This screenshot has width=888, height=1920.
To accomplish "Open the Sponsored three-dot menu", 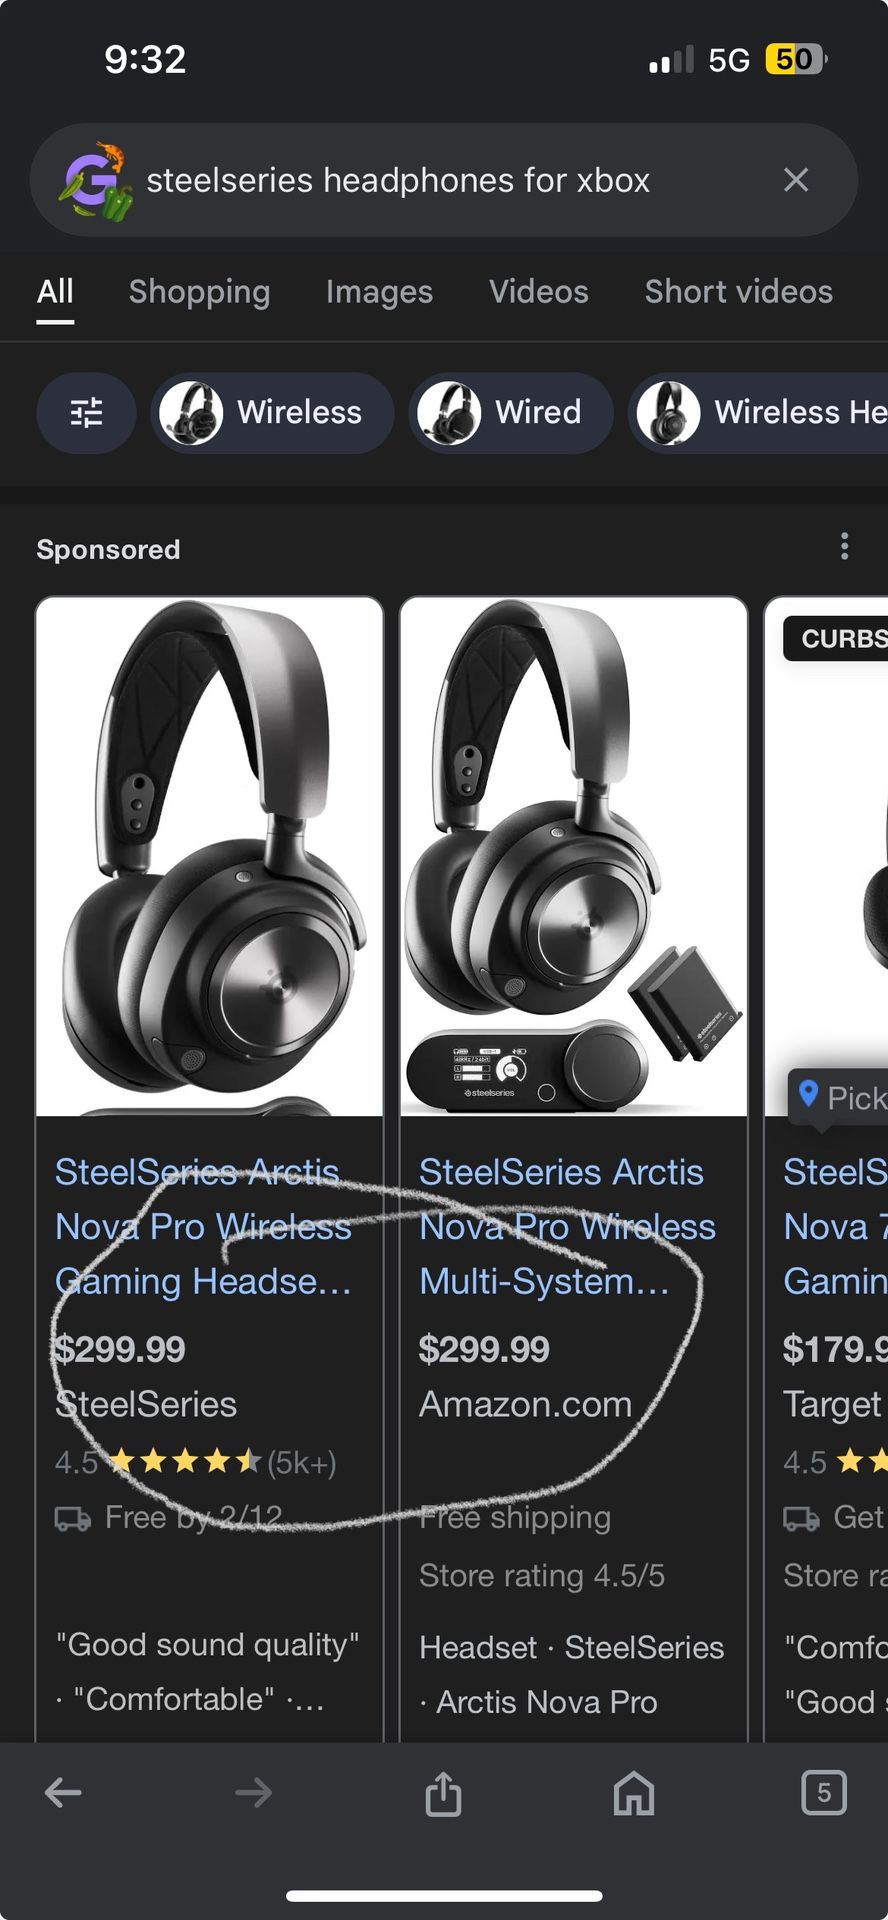I will click(x=845, y=546).
